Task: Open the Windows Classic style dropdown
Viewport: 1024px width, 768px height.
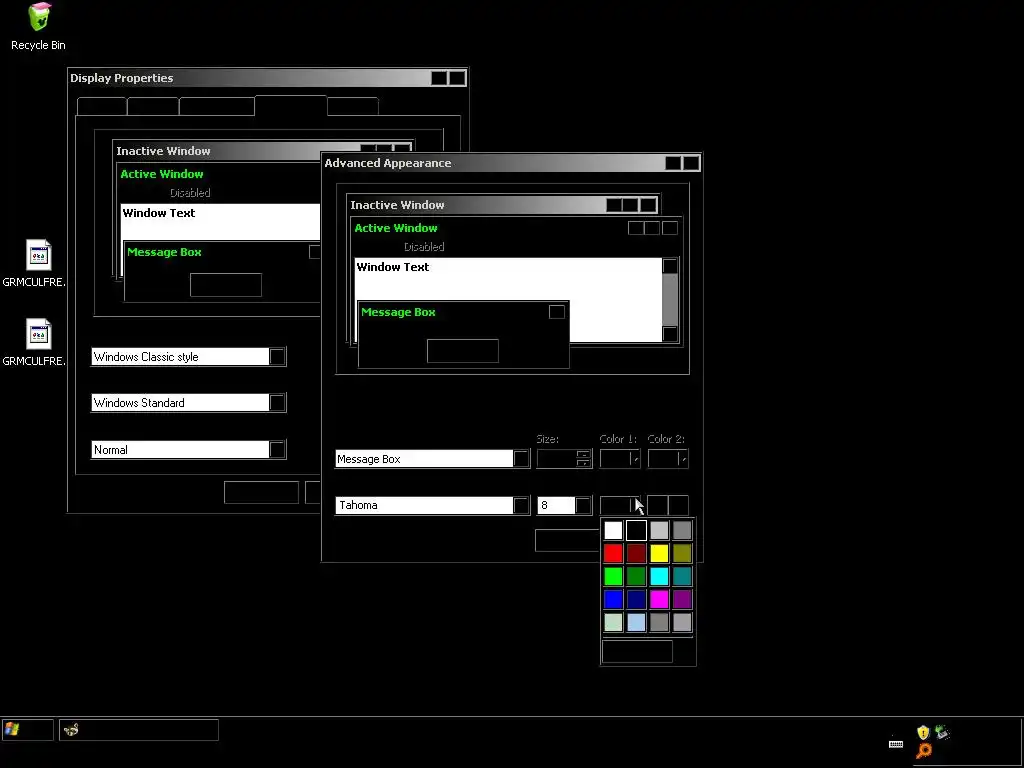Action: tap(277, 357)
